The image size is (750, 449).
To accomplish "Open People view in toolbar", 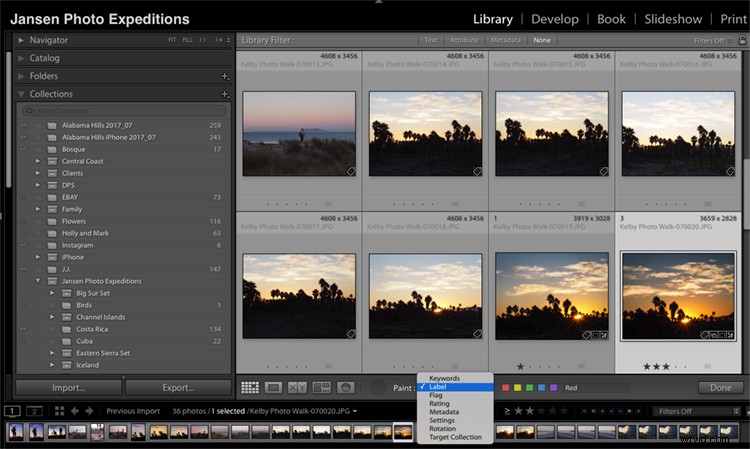I will [x=346, y=387].
